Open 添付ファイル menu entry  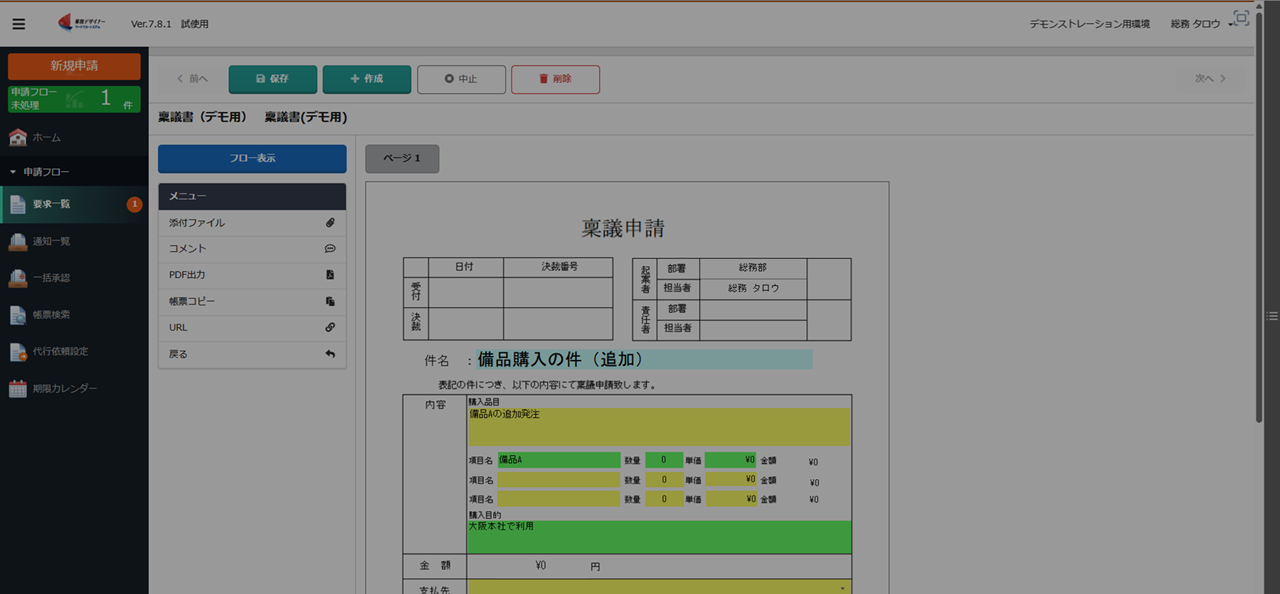252,223
